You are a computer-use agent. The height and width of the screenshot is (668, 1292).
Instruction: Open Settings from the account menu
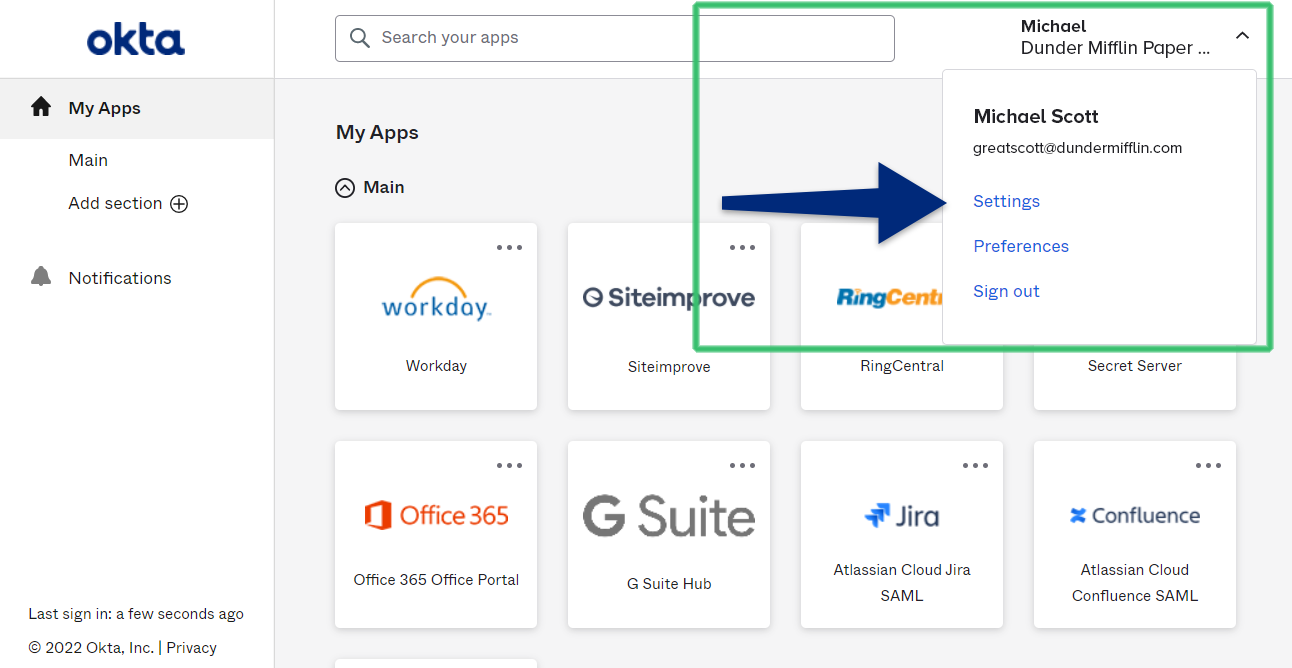(1006, 201)
